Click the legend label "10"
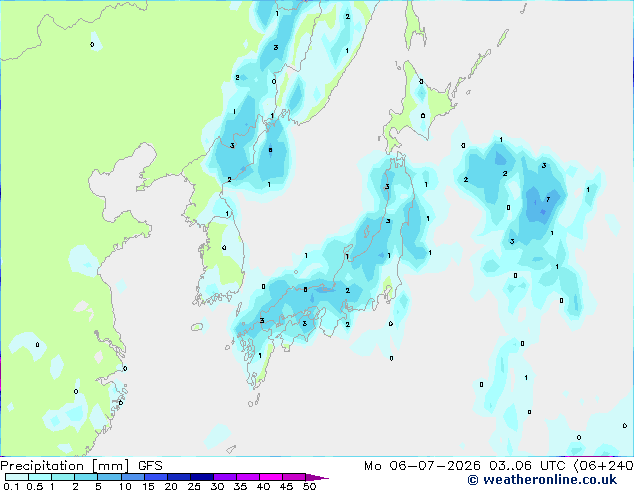Image resolution: width=634 pixels, height=490 pixels. [x=125, y=486]
